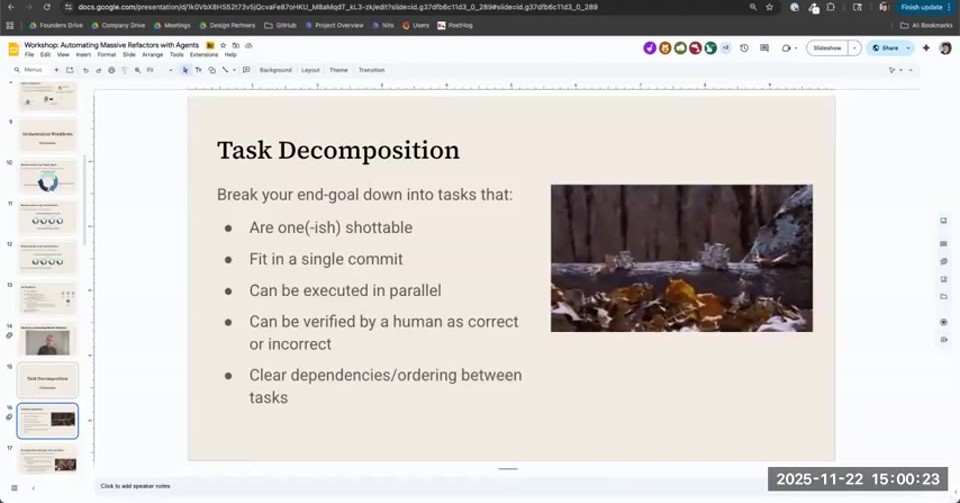Expand Slideshow options arrow
Image resolution: width=960 pixels, height=503 pixels.
pos(855,48)
